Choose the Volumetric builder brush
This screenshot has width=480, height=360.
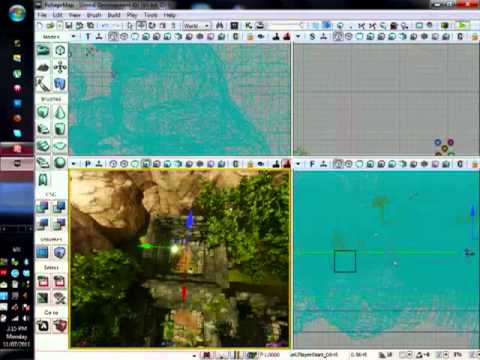(43, 180)
